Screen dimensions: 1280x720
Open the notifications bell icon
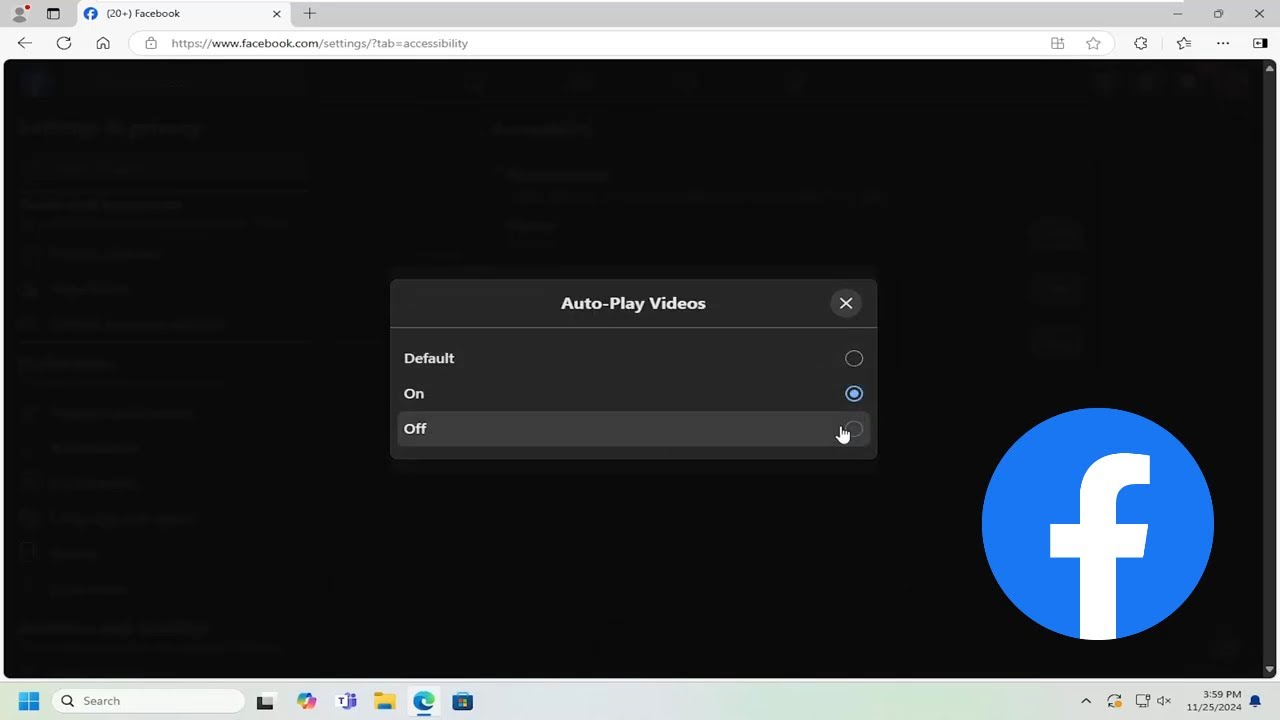(1256, 701)
